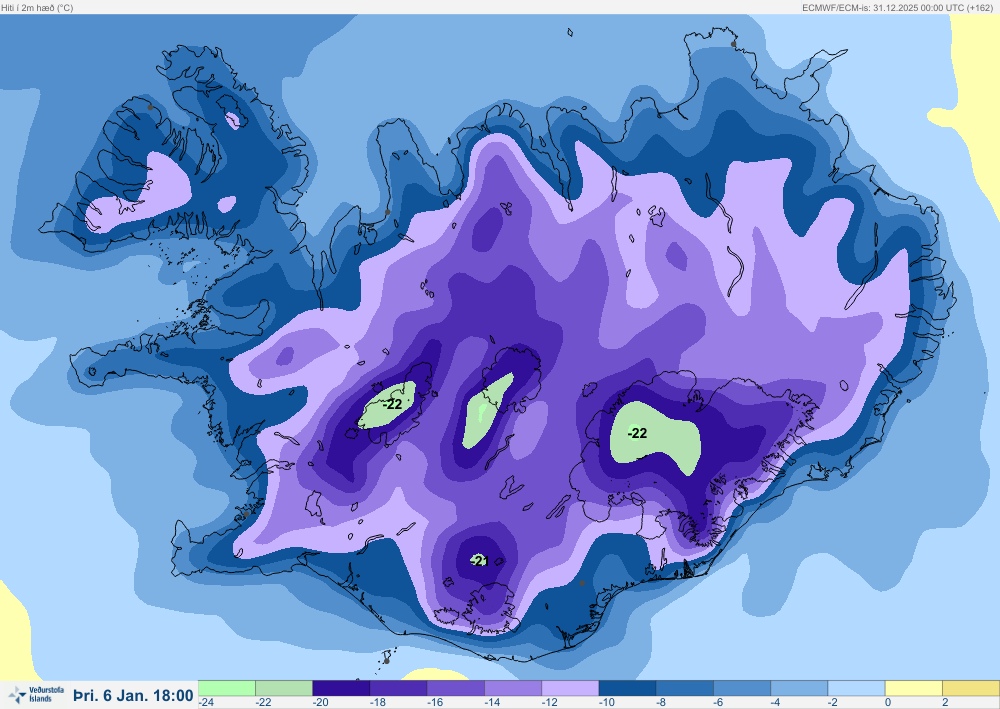Click the -14 tick label on the legend
1000x709 pixels.
[492, 703]
